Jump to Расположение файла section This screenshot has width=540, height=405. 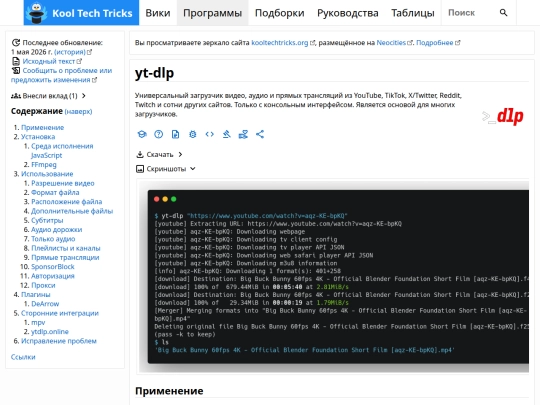[x=66, y=202]
